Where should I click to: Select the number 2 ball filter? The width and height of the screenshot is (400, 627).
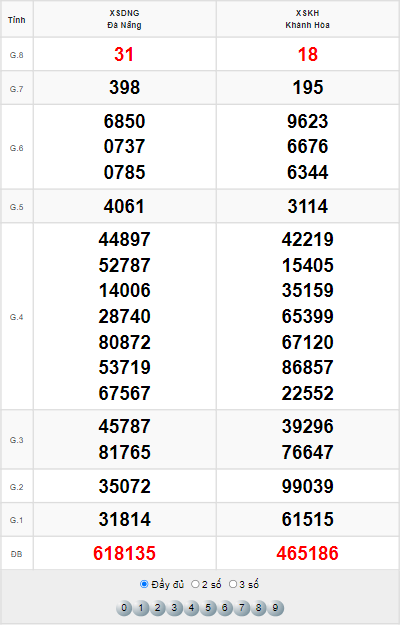[x=158, y=608]
